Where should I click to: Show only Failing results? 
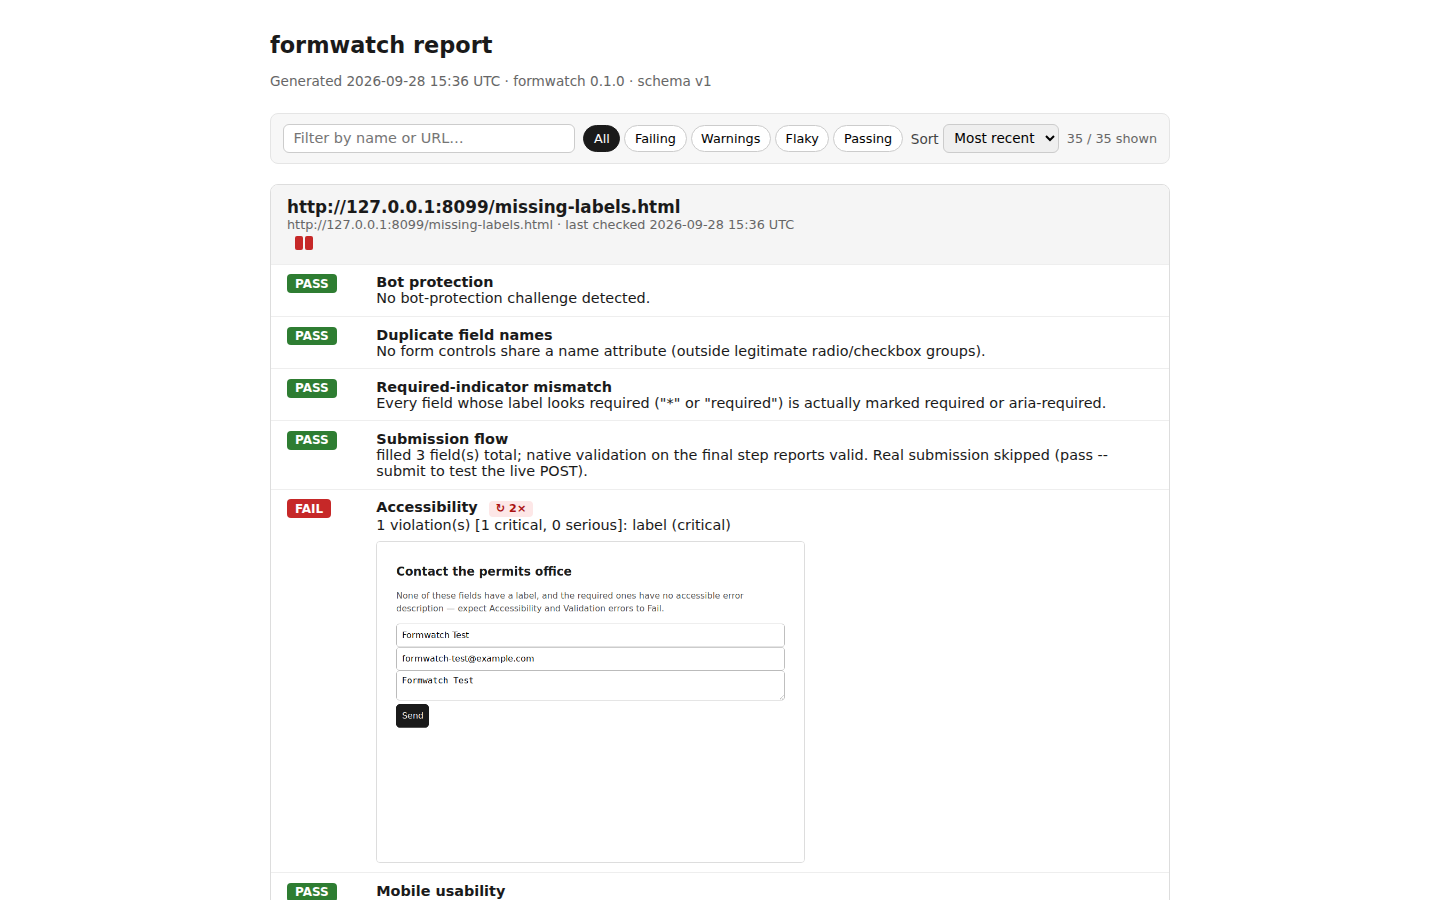[655, 138]
